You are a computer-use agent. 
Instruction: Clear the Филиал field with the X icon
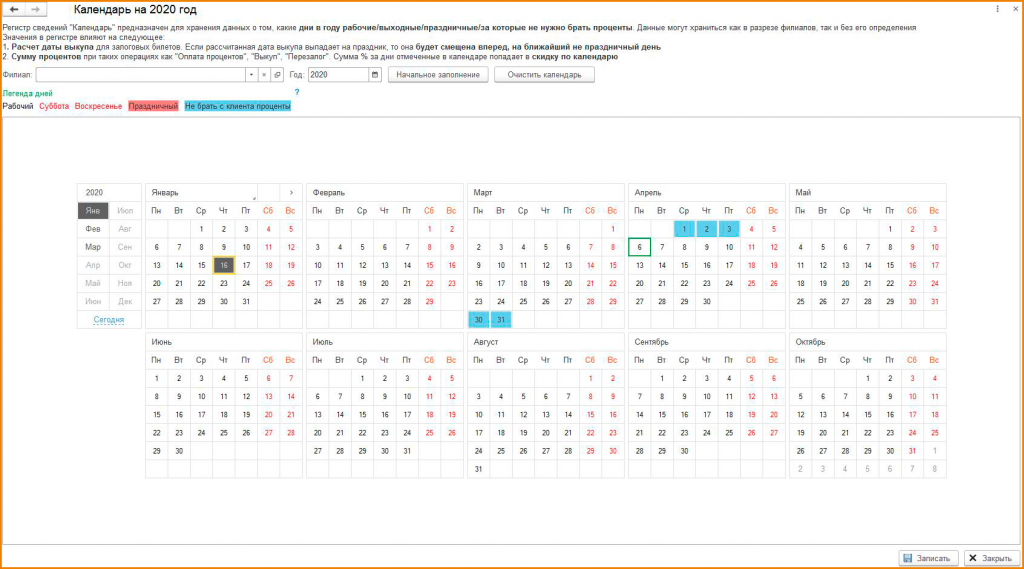click(264, 74)
